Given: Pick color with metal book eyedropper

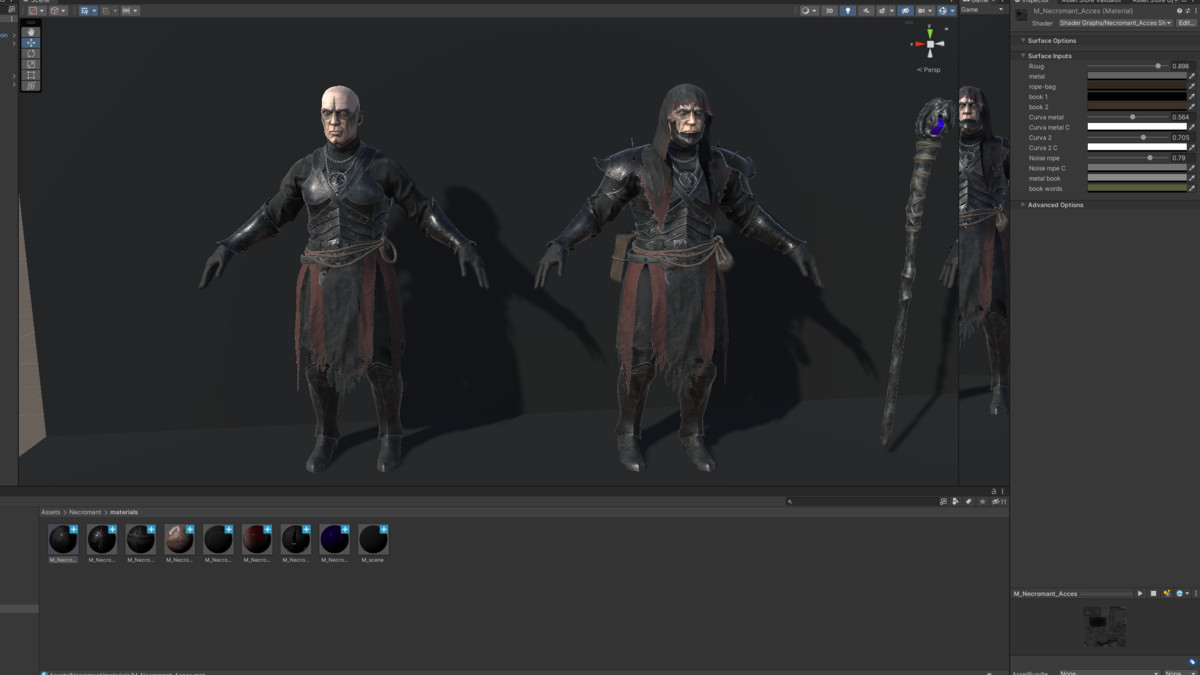Looking at the screenshot, I should click(1192, 178).
